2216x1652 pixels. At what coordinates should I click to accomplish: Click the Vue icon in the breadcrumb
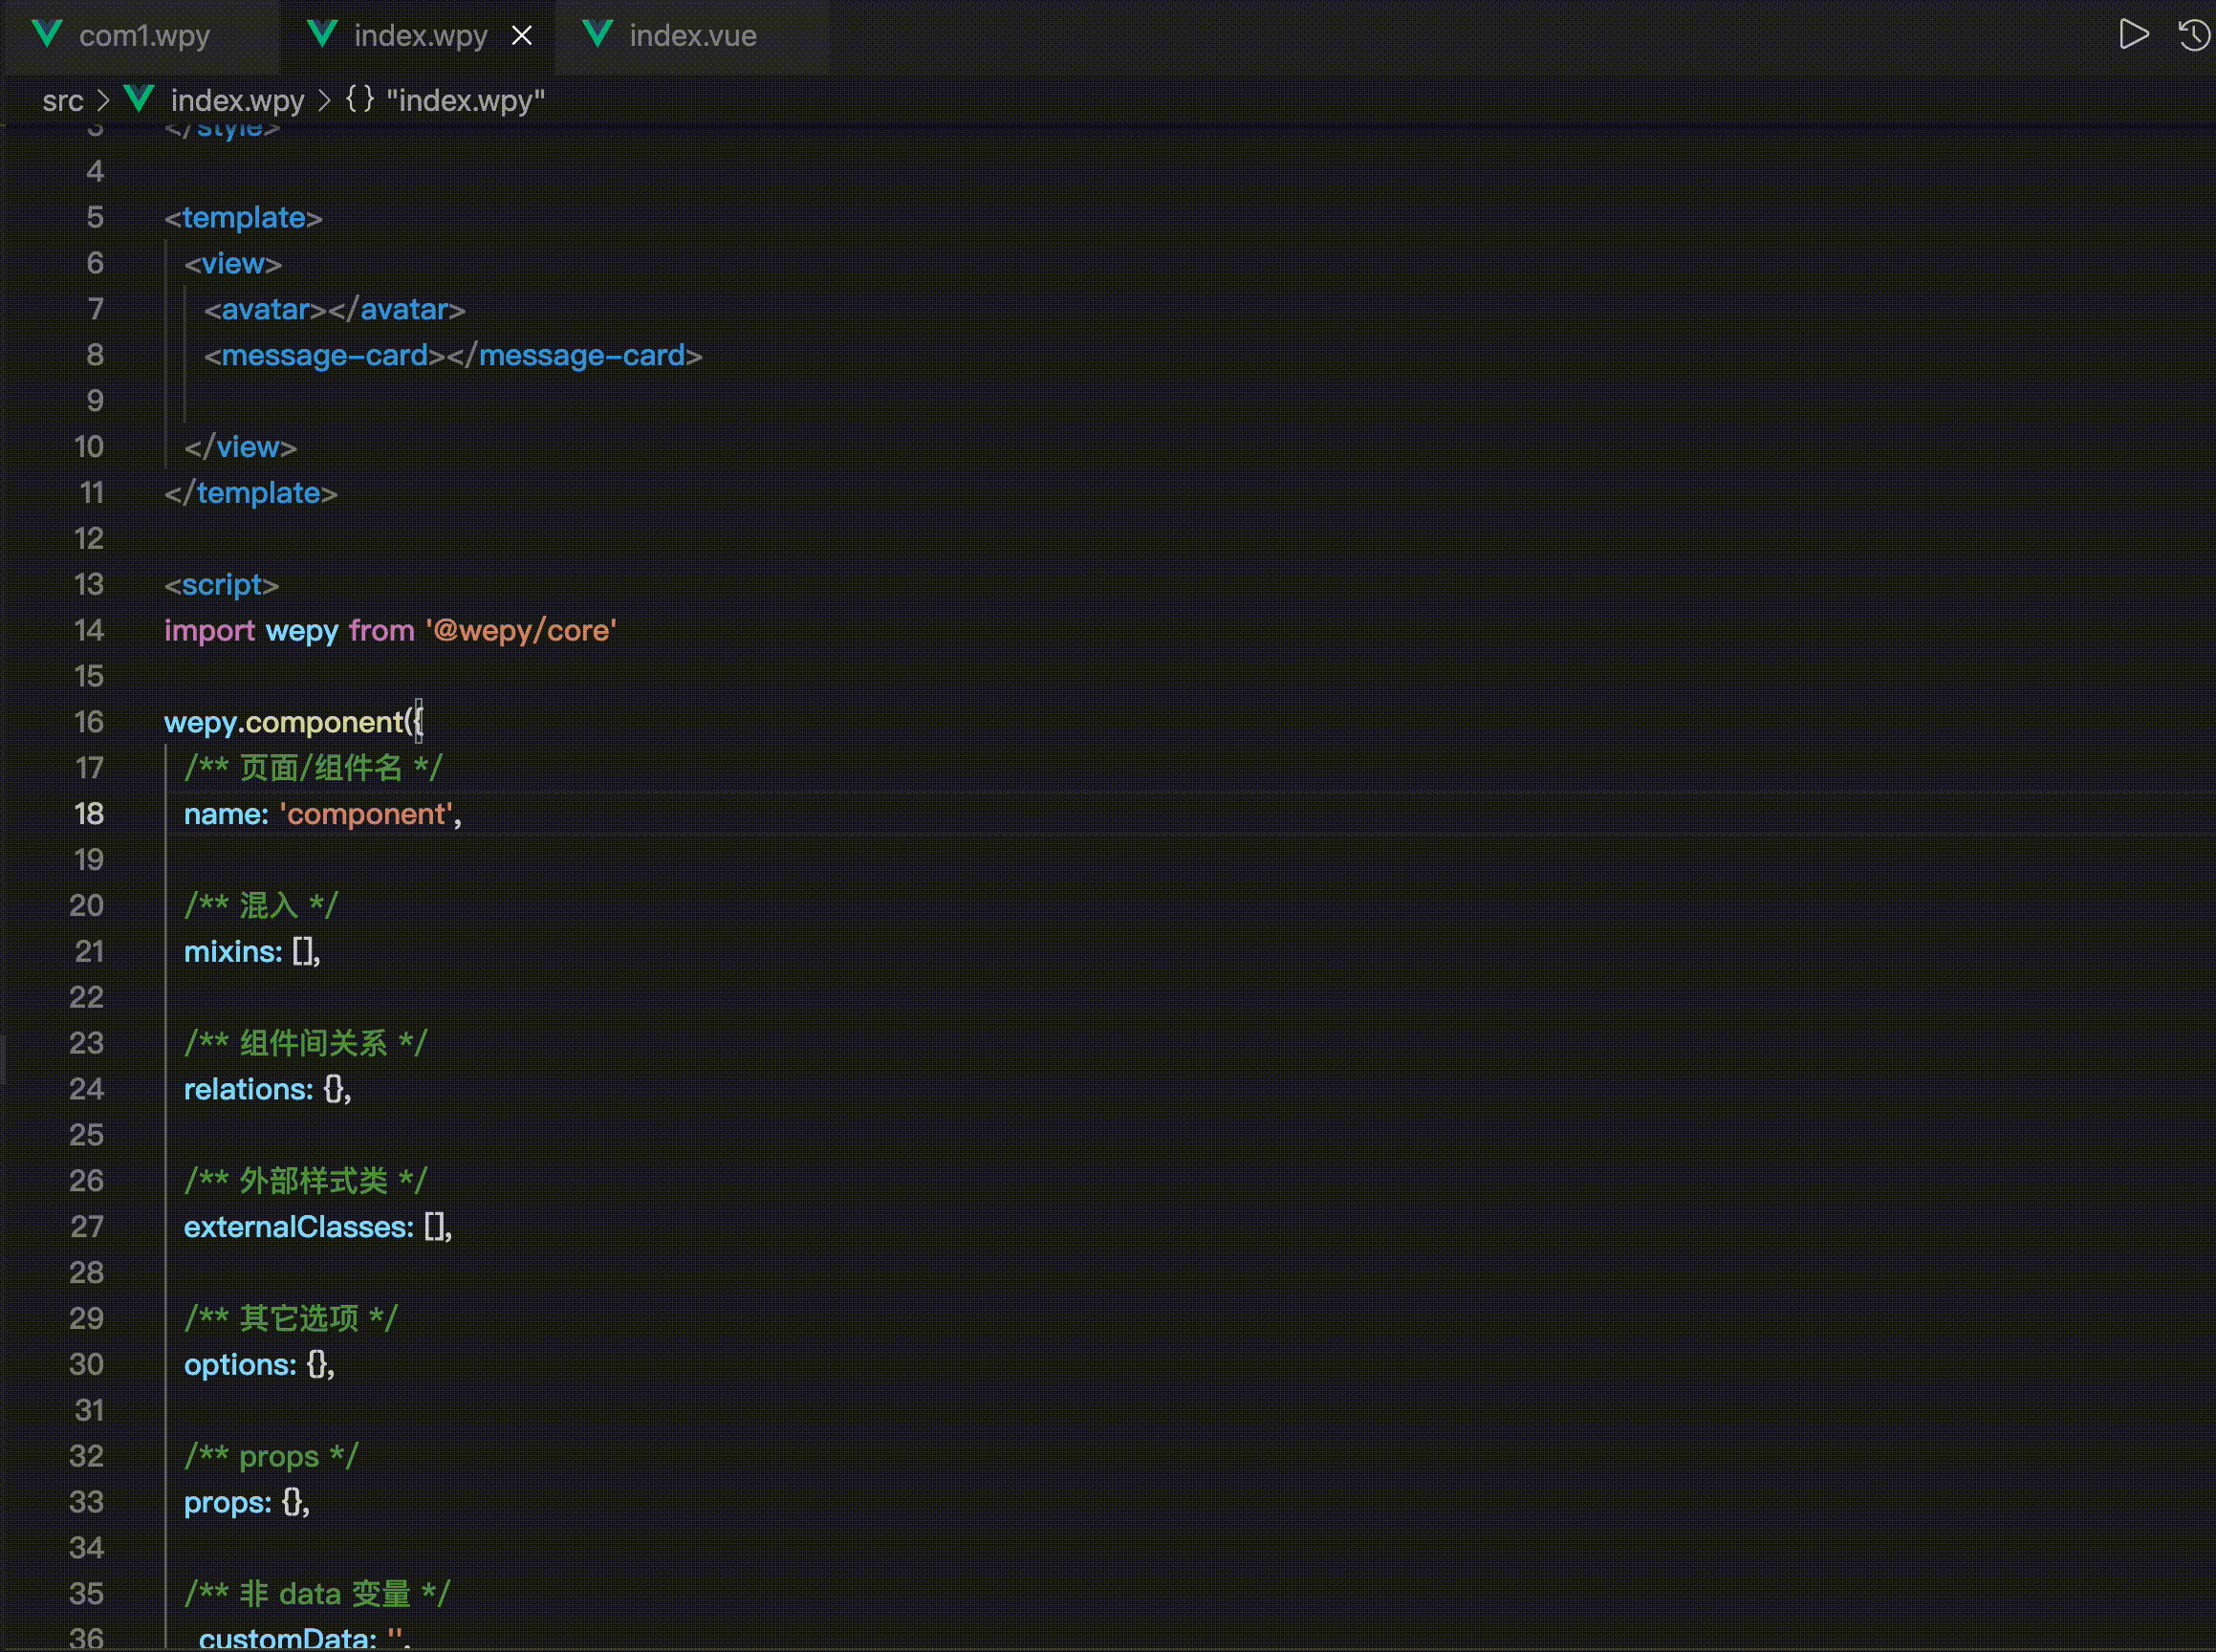139,99
